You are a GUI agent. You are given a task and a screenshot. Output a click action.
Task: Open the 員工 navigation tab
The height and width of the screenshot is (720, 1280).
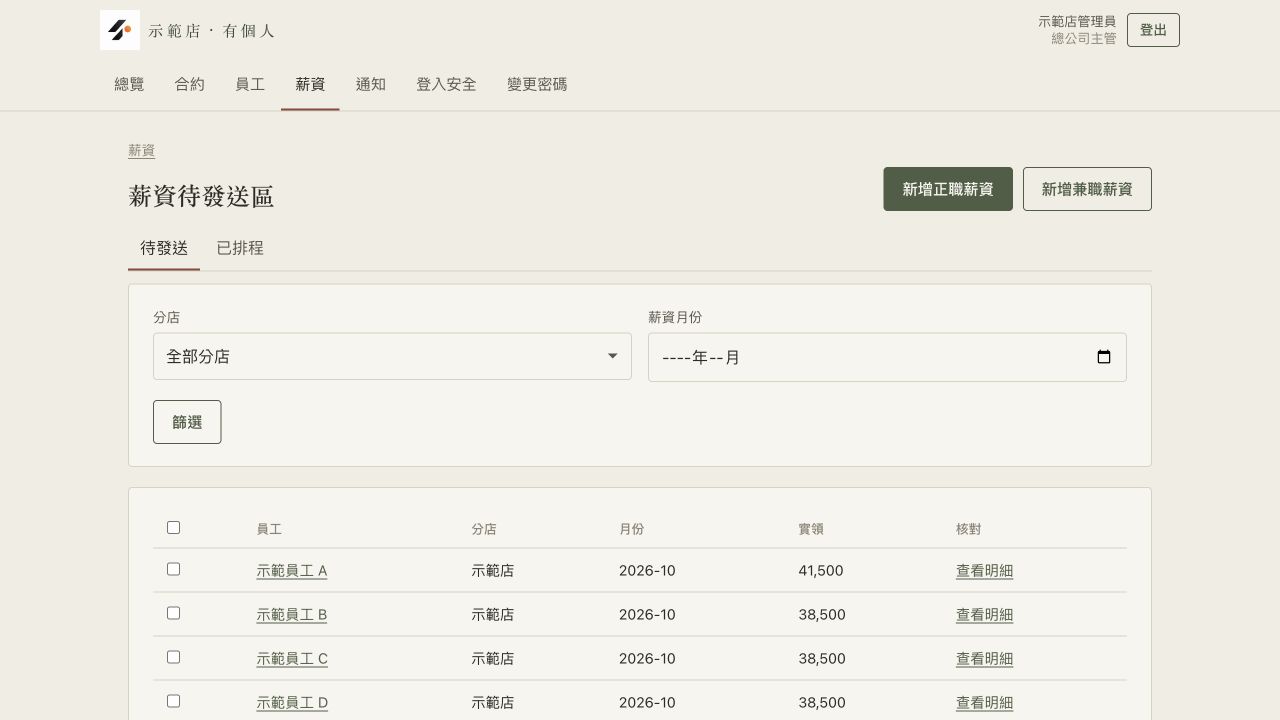[x=250, y=85]
